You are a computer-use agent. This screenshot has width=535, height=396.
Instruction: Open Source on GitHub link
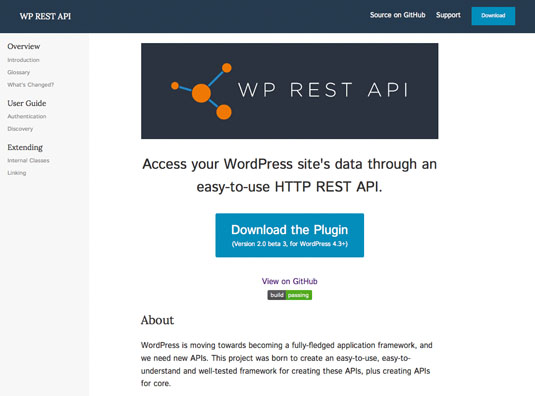[397, 15]
